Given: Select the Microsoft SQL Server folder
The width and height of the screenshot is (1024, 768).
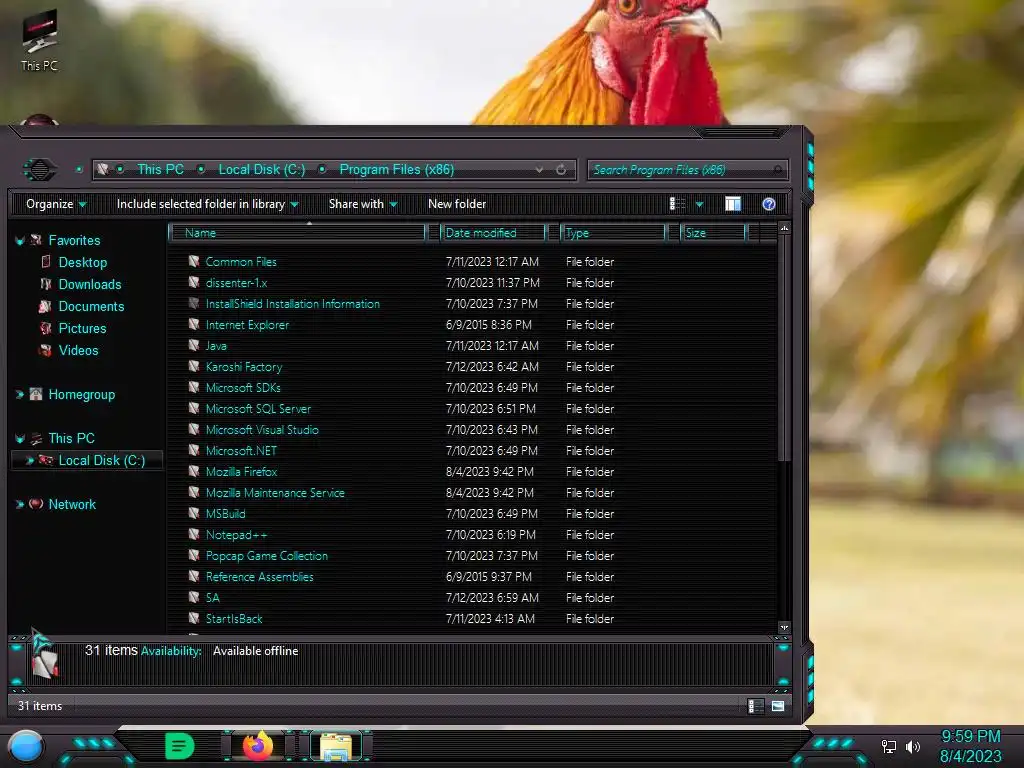Looking at the screenshot, I should (258, 409).
